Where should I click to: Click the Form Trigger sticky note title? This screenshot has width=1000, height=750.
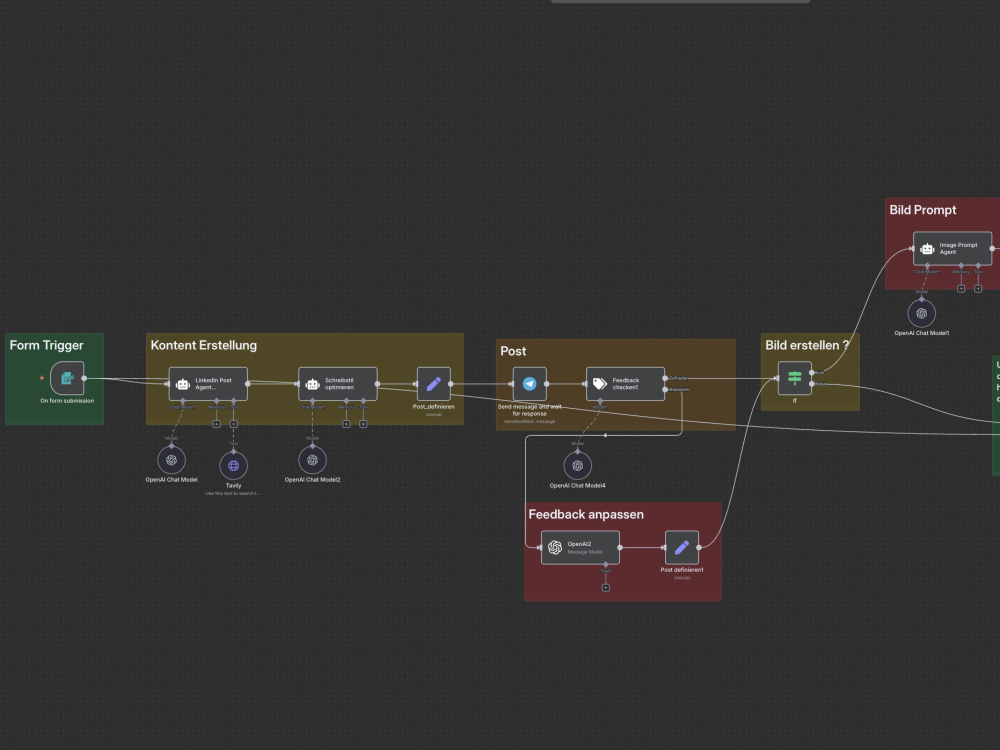coord(47,345)
